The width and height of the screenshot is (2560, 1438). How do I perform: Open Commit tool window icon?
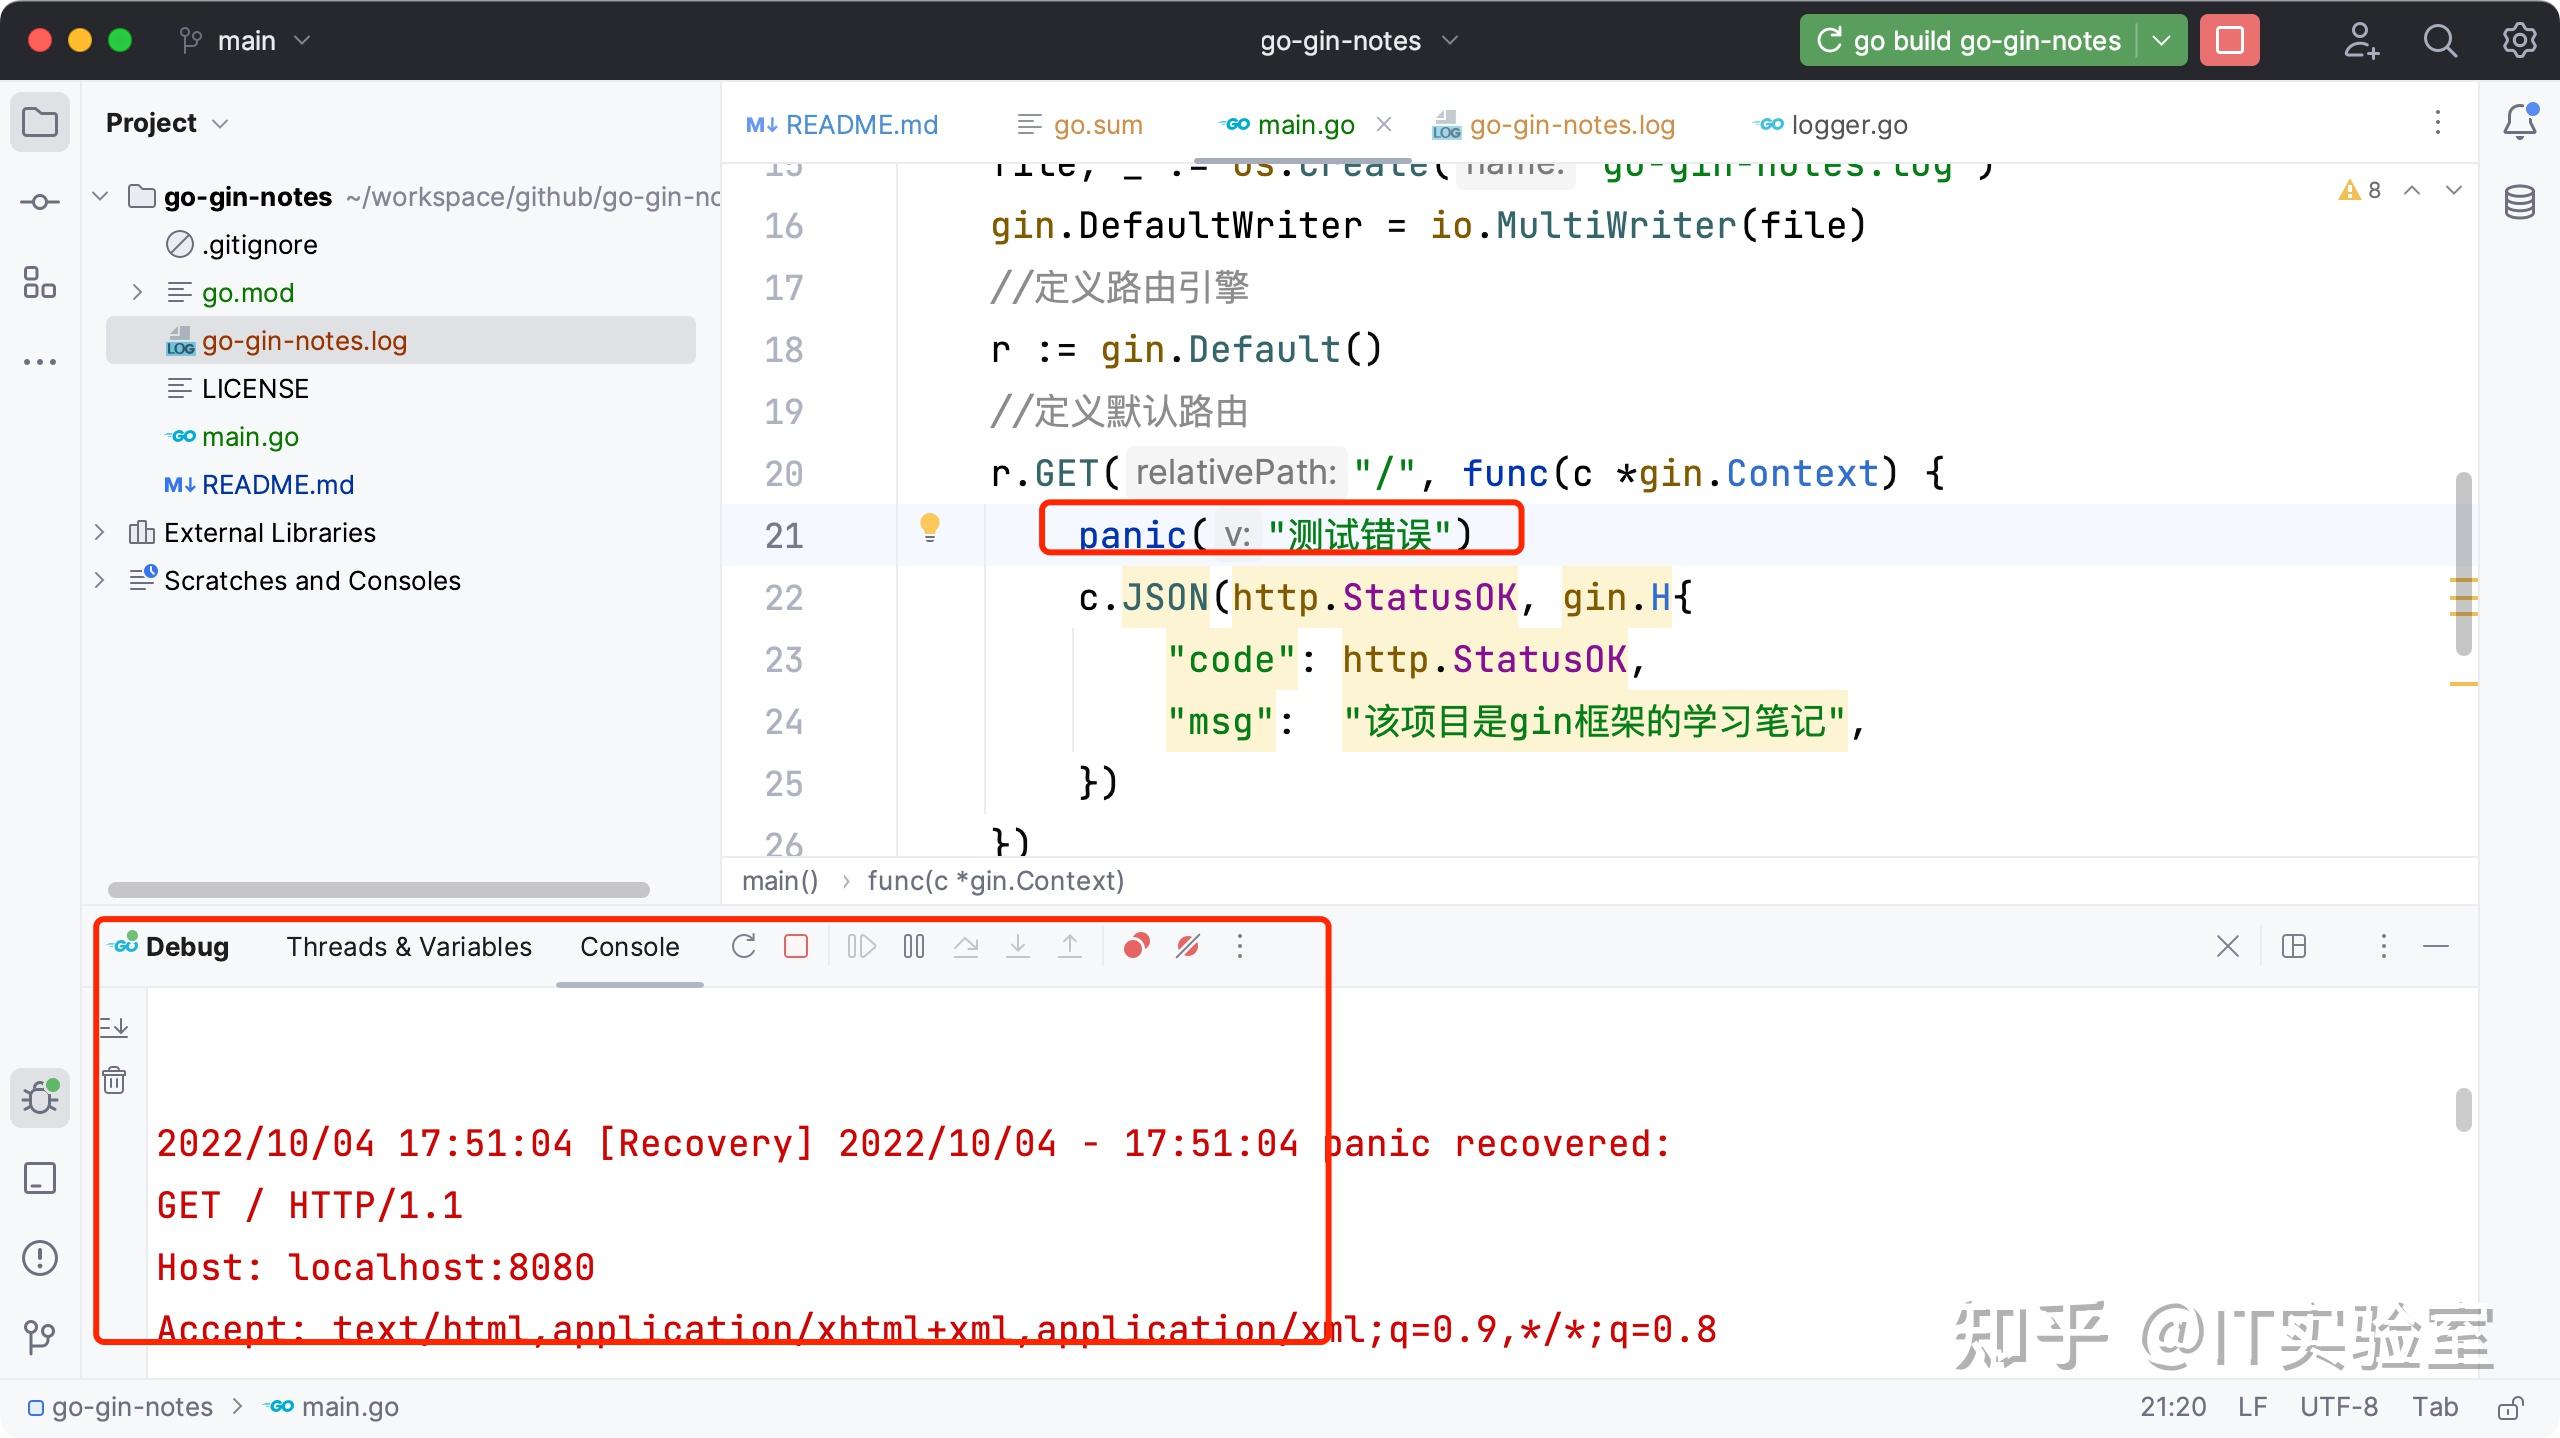40,202
